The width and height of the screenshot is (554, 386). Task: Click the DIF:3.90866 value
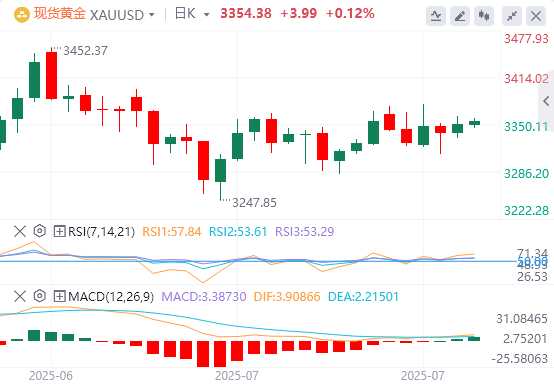click(287, 296)
